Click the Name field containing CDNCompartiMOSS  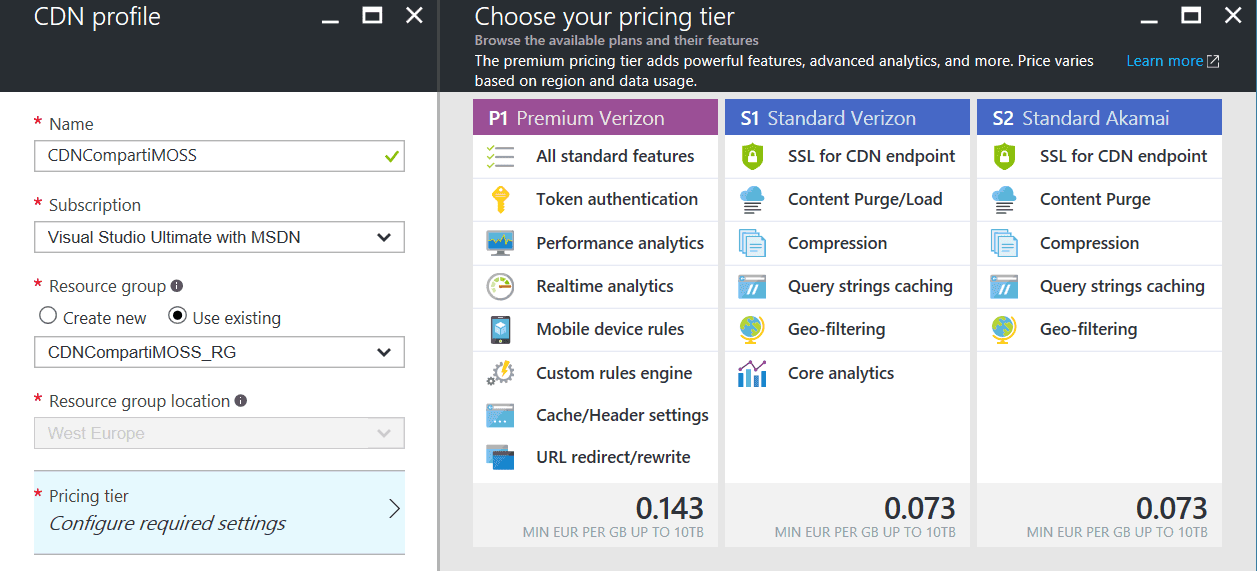tap(219, 156)
